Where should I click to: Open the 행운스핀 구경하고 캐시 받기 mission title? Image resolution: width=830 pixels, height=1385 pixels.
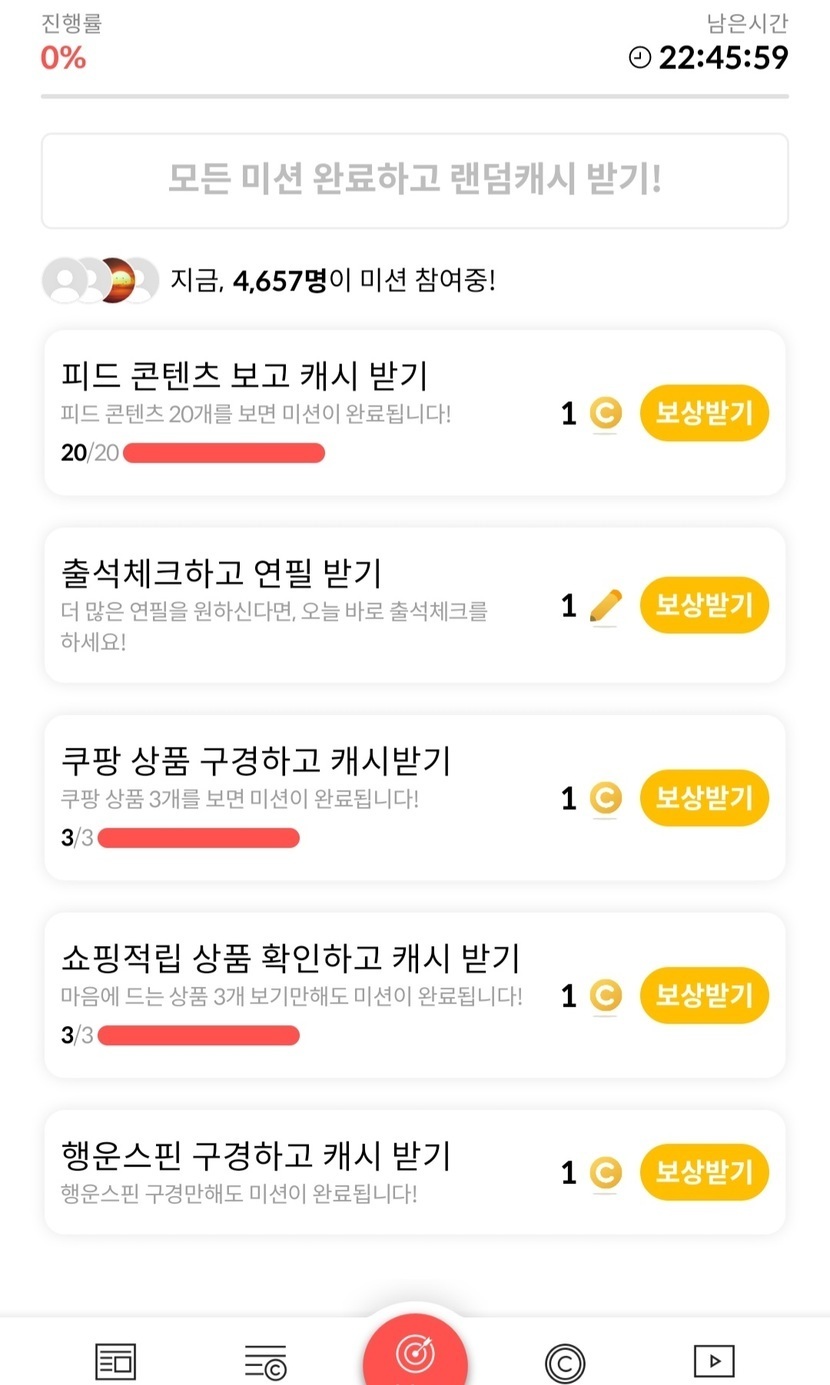[255, 1156]
